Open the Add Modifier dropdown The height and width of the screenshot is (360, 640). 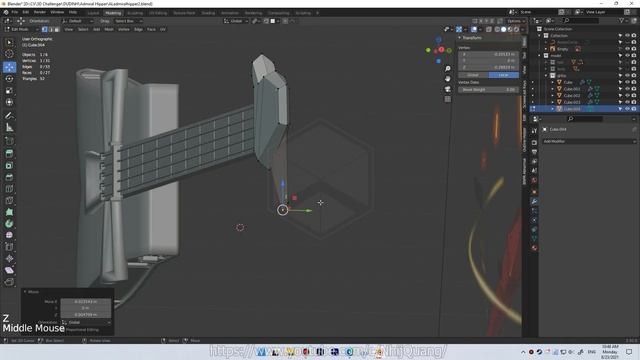coord(589,141)
